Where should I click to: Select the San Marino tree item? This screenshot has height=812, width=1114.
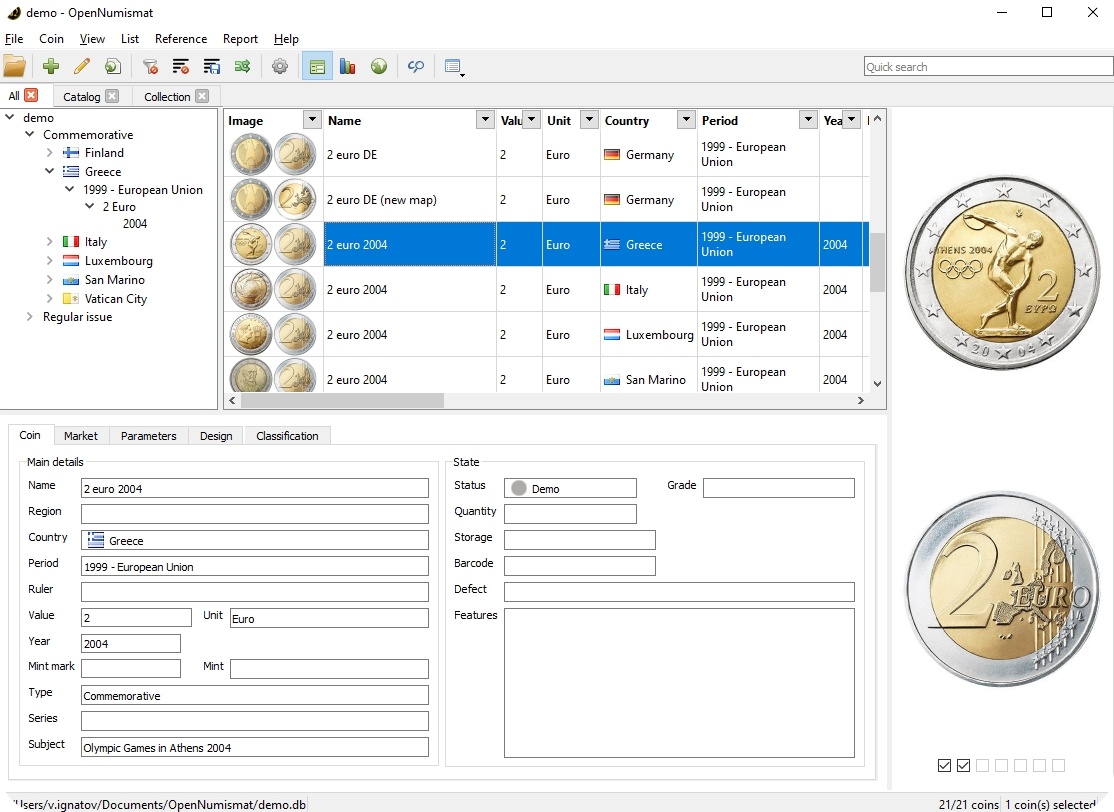pos(114,280)
